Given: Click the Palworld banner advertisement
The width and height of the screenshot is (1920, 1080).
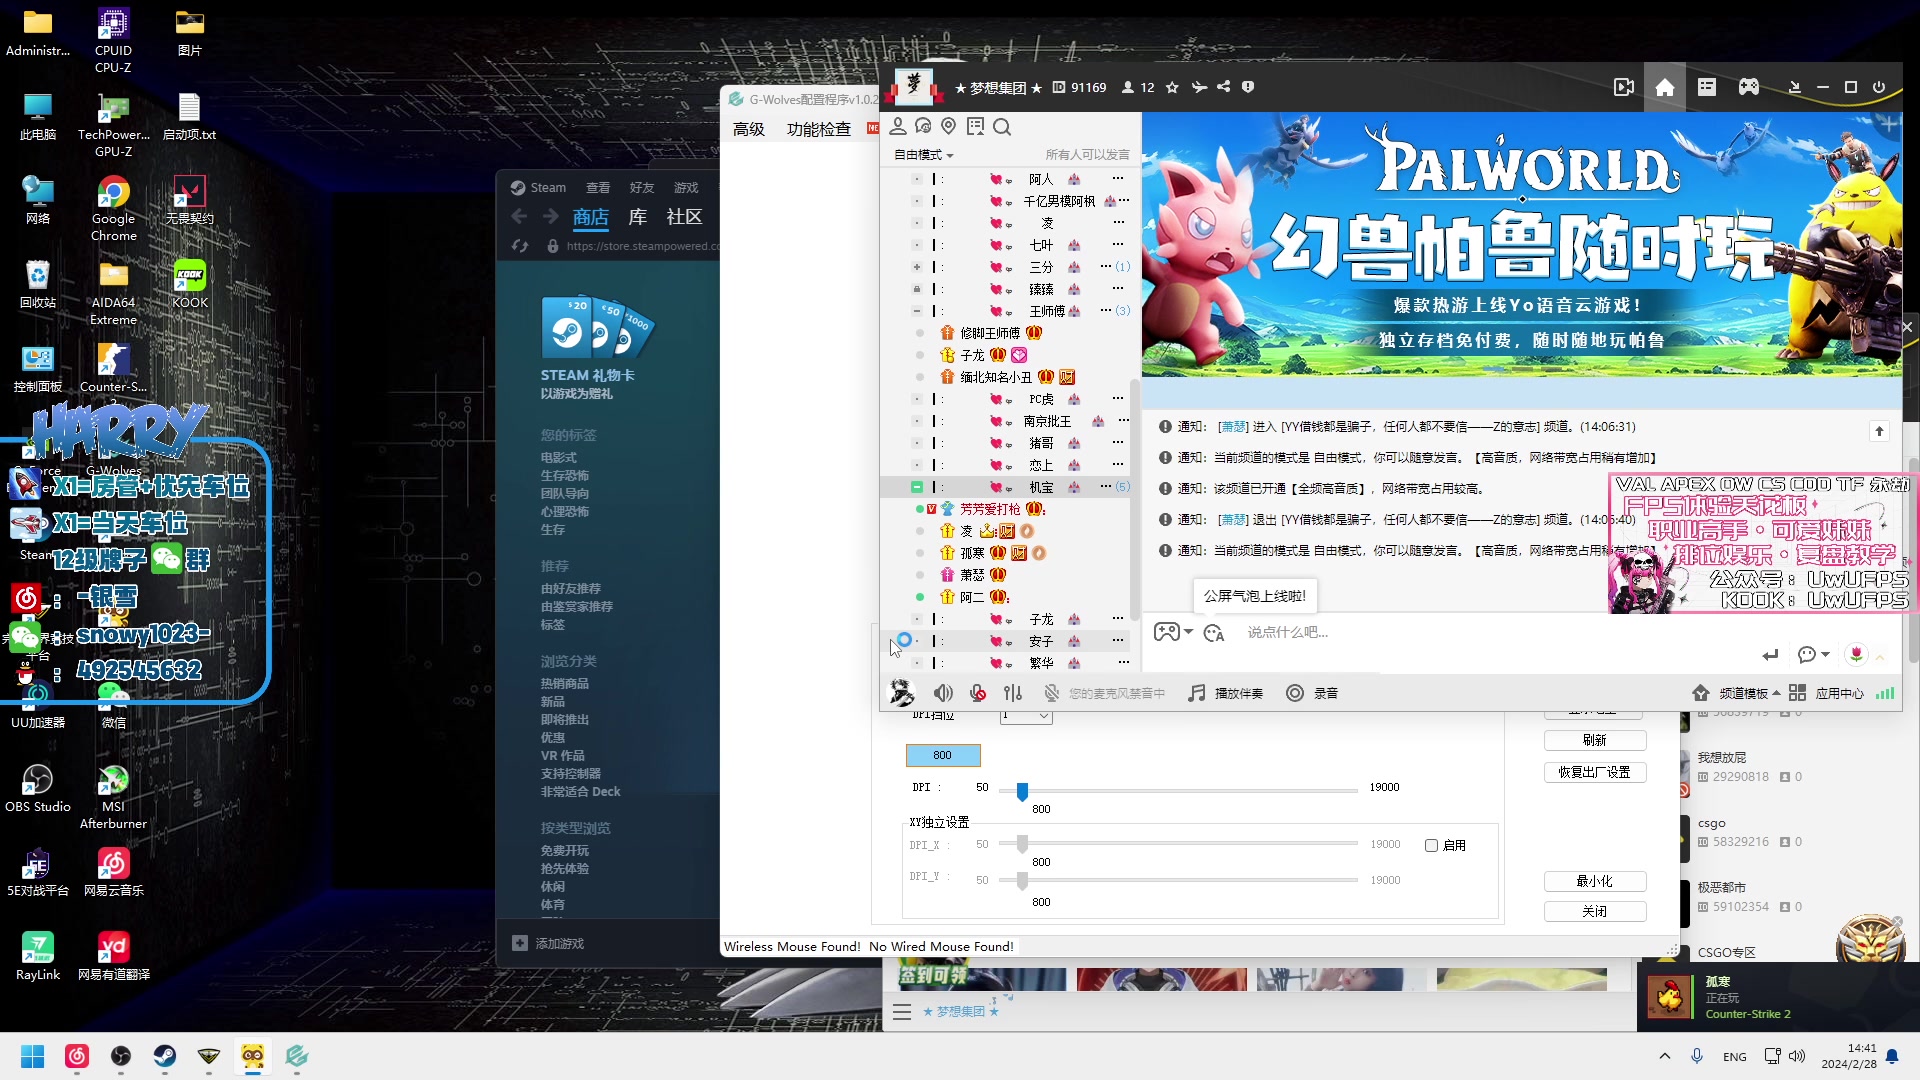Looking at the screenshot, I should pos(1522,245).
